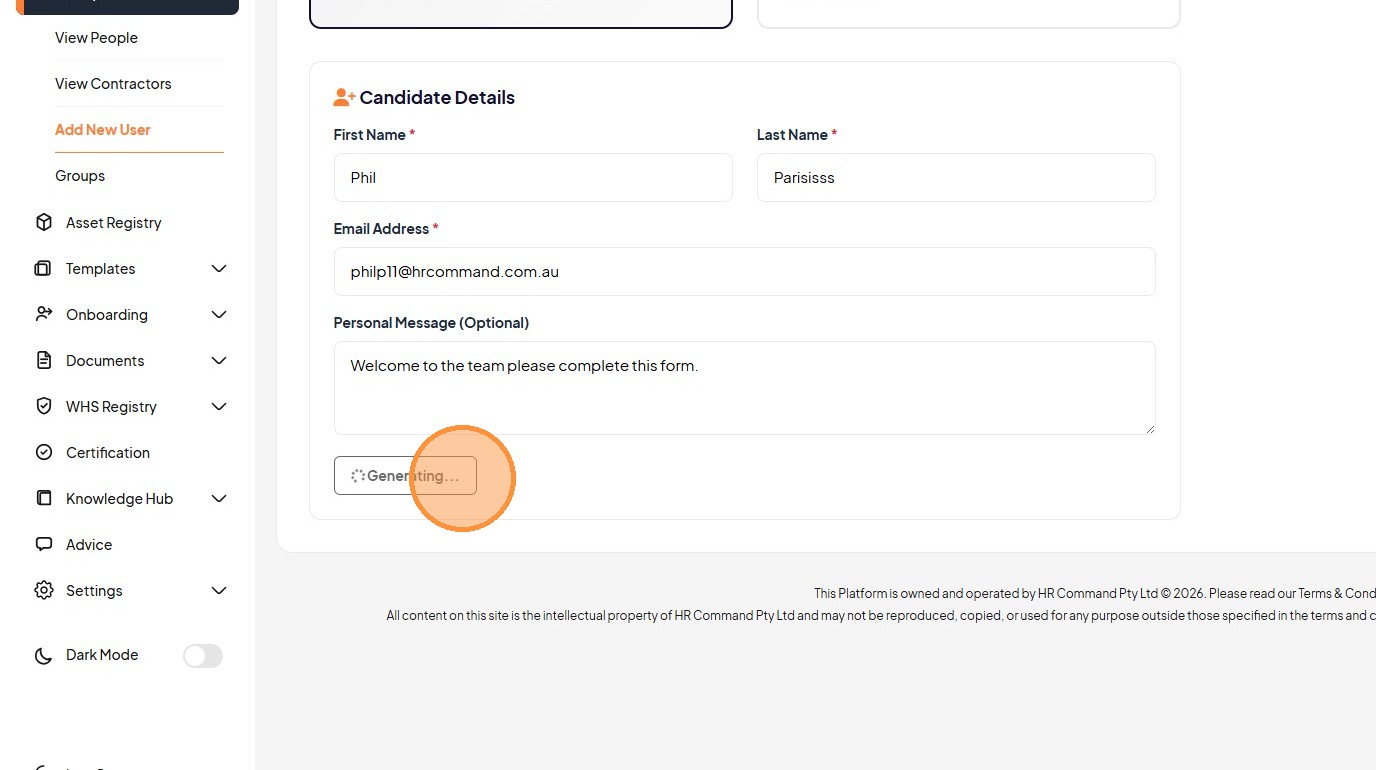
Task: Click the Certification checkmark badge icon
Action: (44, 452)
